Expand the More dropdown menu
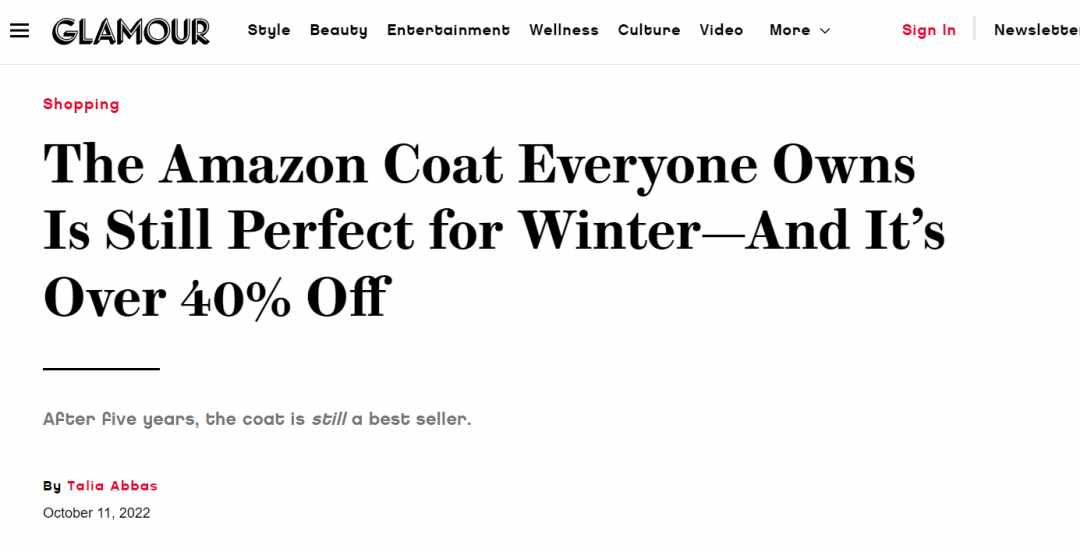Screen dimensions: 1080x552 (800, 30)
